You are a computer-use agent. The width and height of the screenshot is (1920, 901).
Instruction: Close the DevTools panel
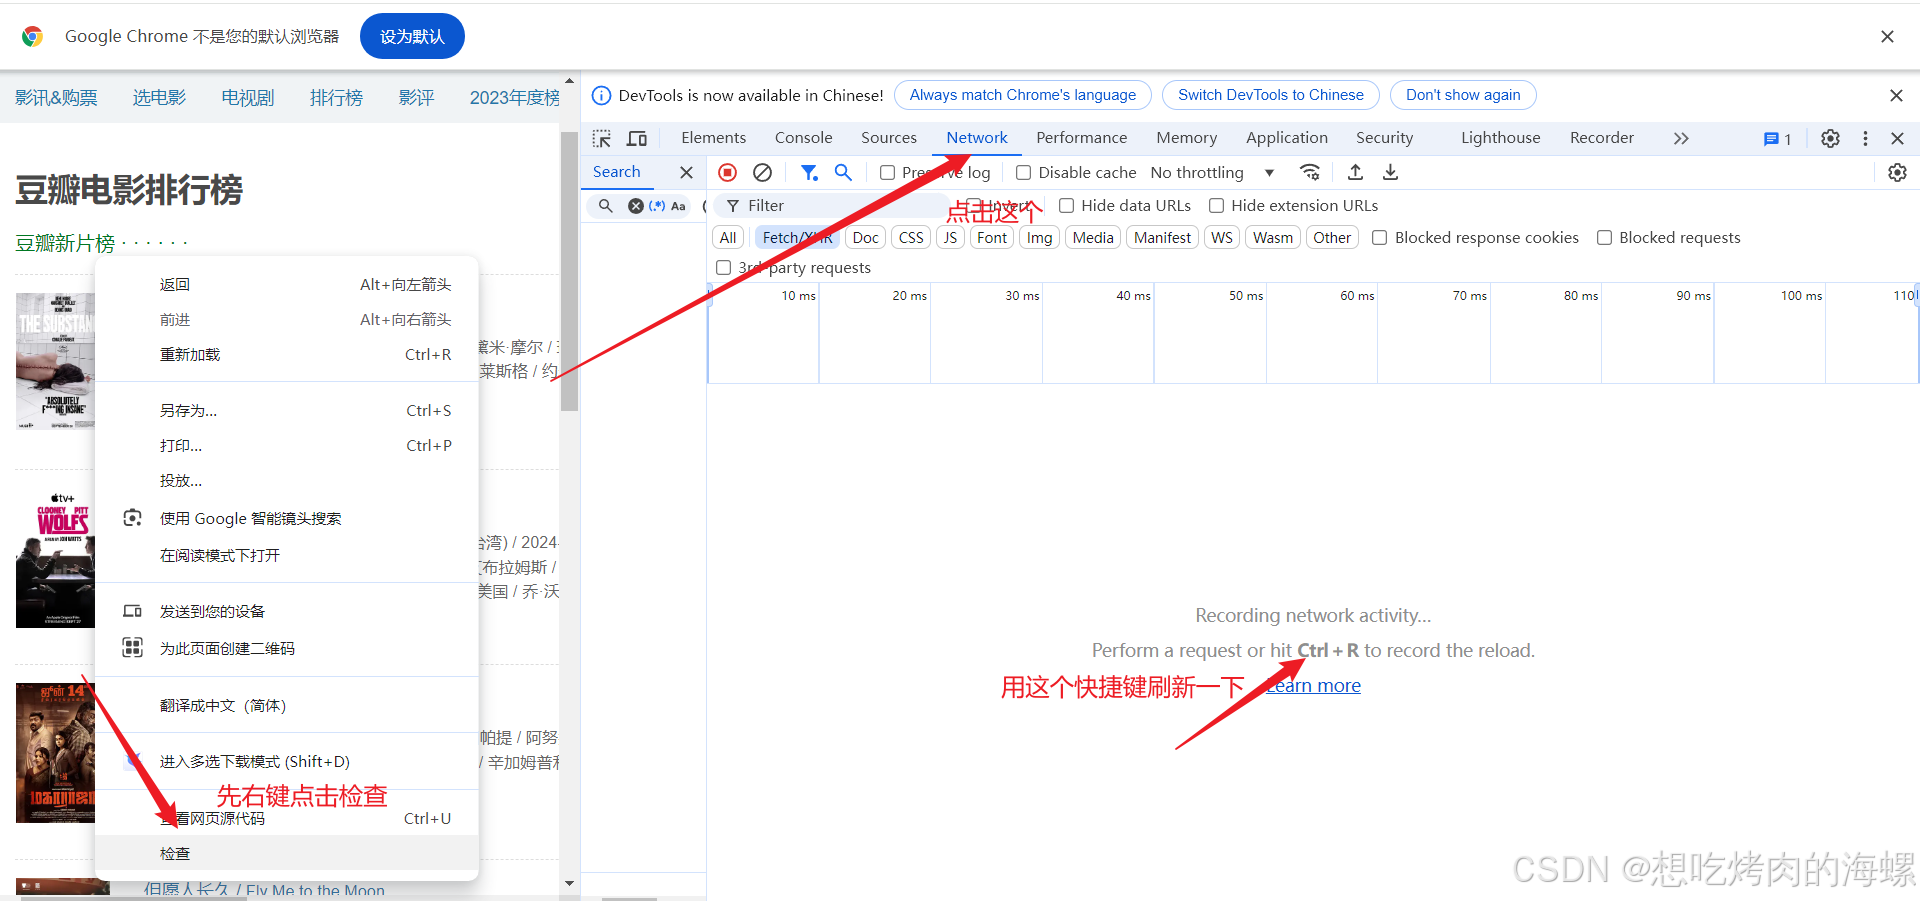point(1897,138)
